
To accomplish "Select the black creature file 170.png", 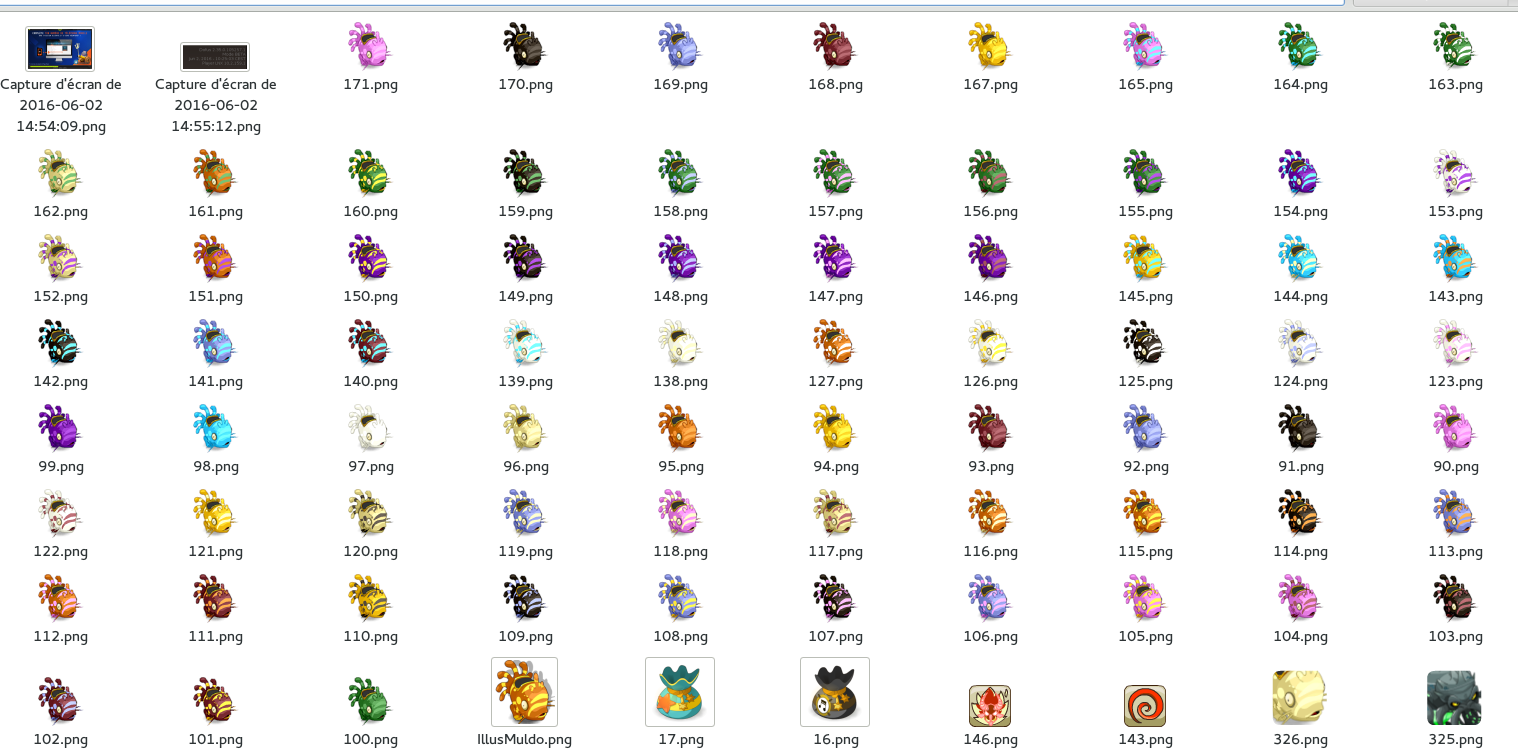I will (525, 46).
